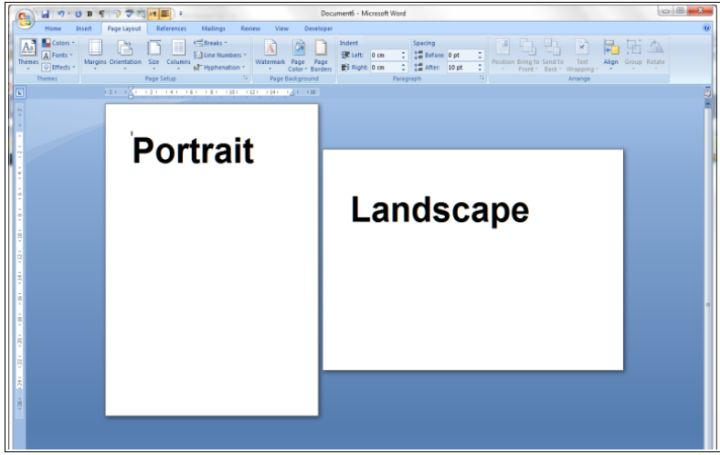Image resolution: width=720 pixels, height=455 pixels.
Task: Switch to the Review tab
Action: point(250,28)
